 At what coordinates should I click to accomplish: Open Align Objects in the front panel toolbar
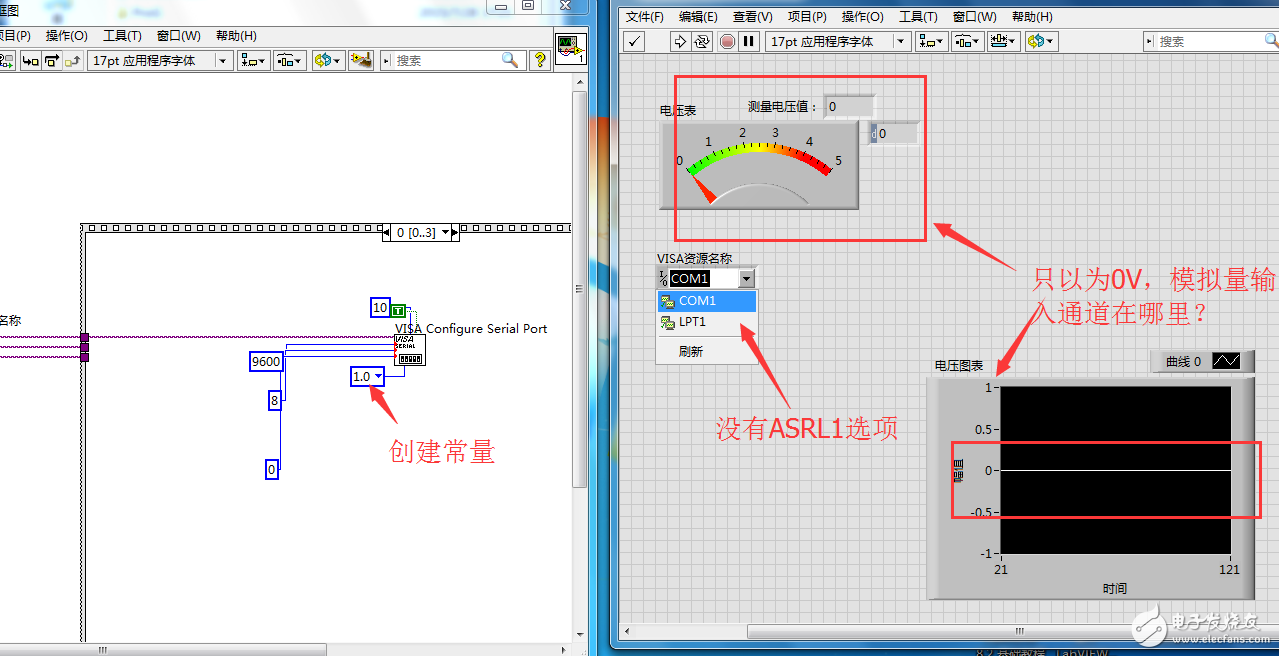932,41
